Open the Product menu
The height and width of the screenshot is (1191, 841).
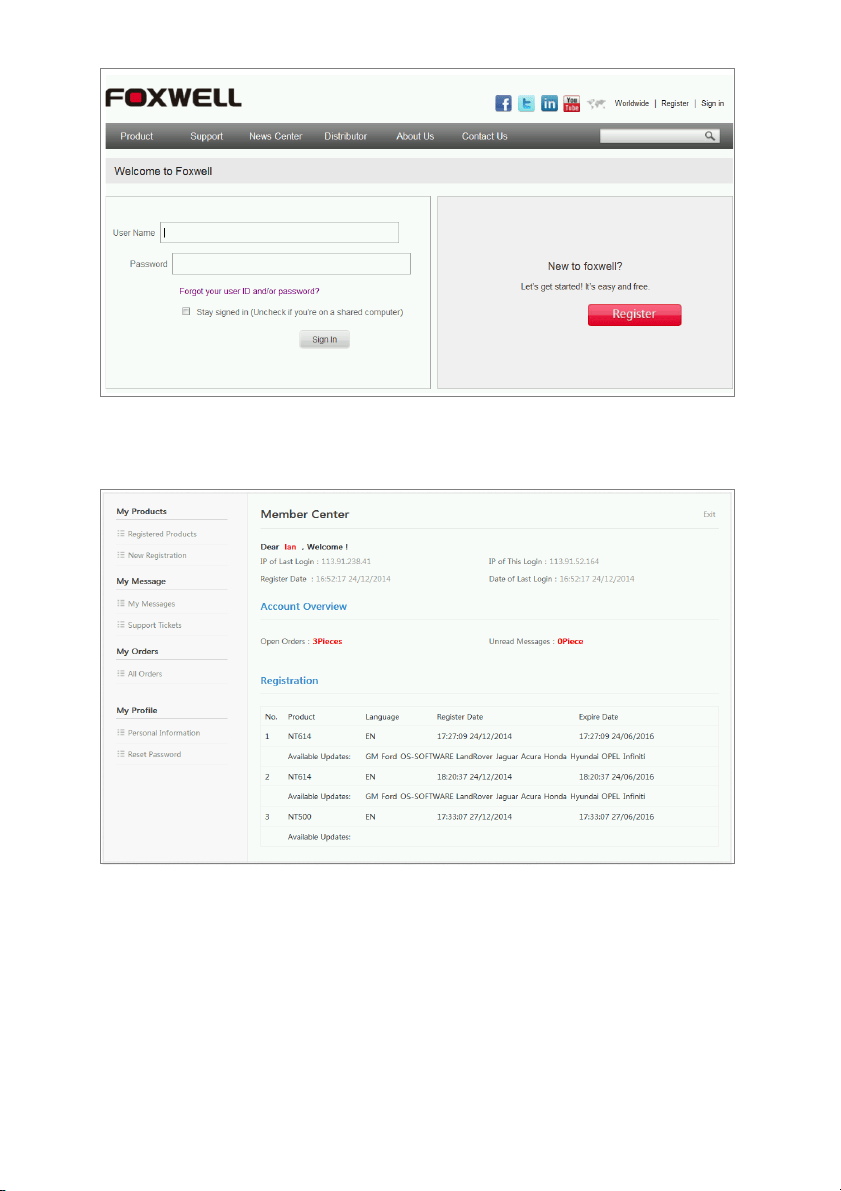[x=137, y=136]
